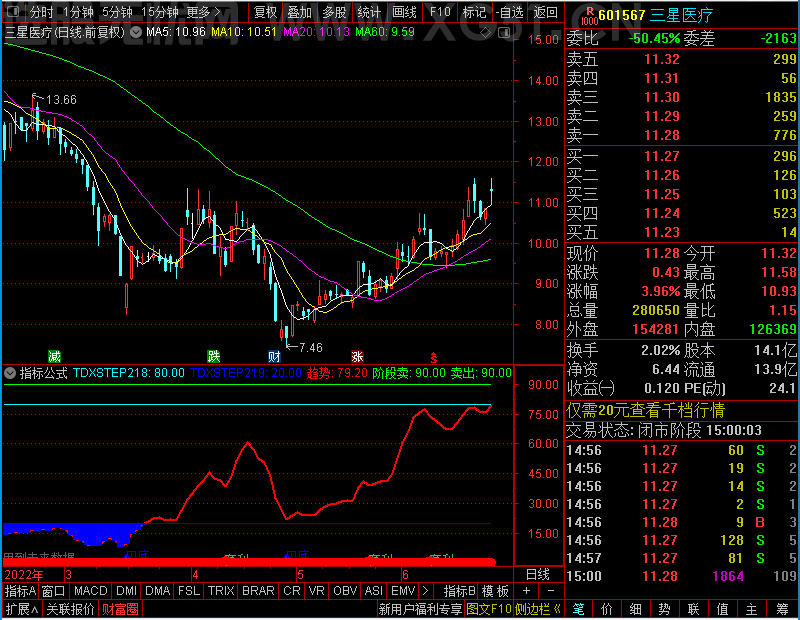This screenshot has width=800, height=620.
Task: Select the 1分钟 period
Action: 79,12
